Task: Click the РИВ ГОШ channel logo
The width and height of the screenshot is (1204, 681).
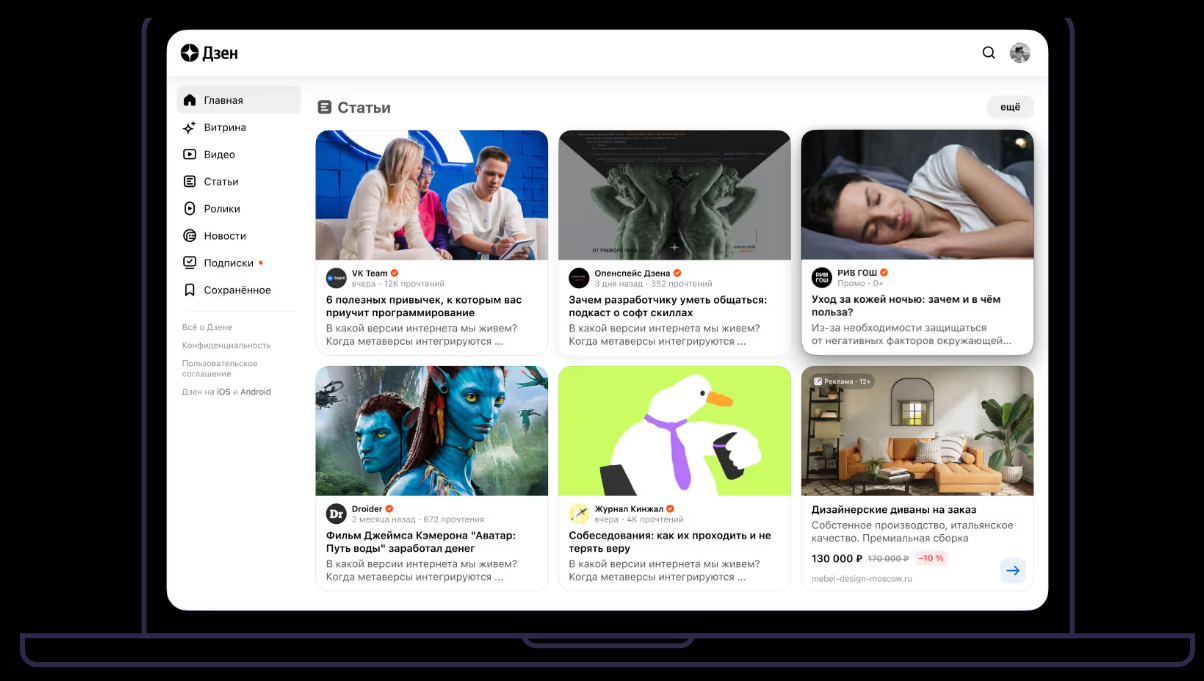Action: point(821,278)
